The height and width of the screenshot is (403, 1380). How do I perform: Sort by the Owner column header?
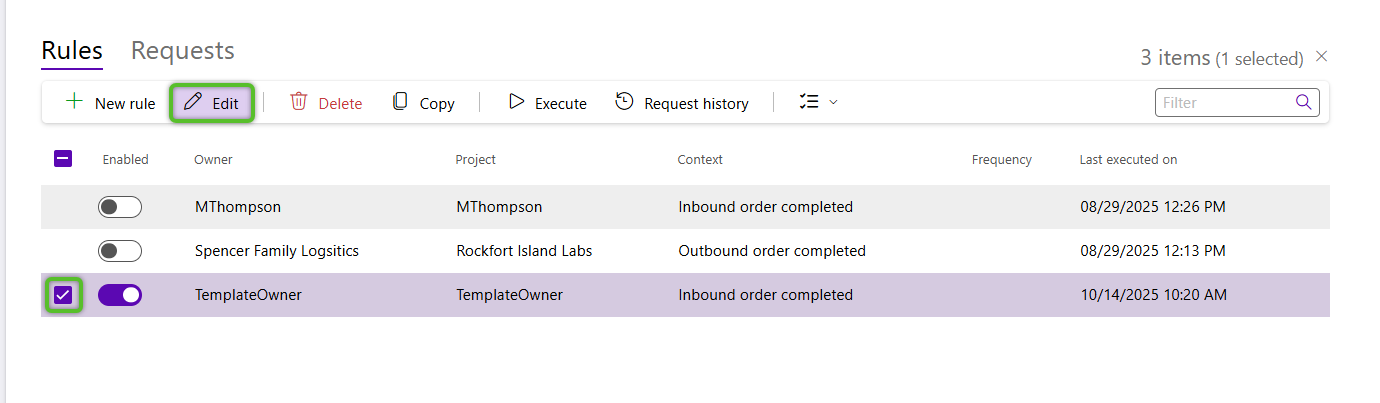click(213, 160)
